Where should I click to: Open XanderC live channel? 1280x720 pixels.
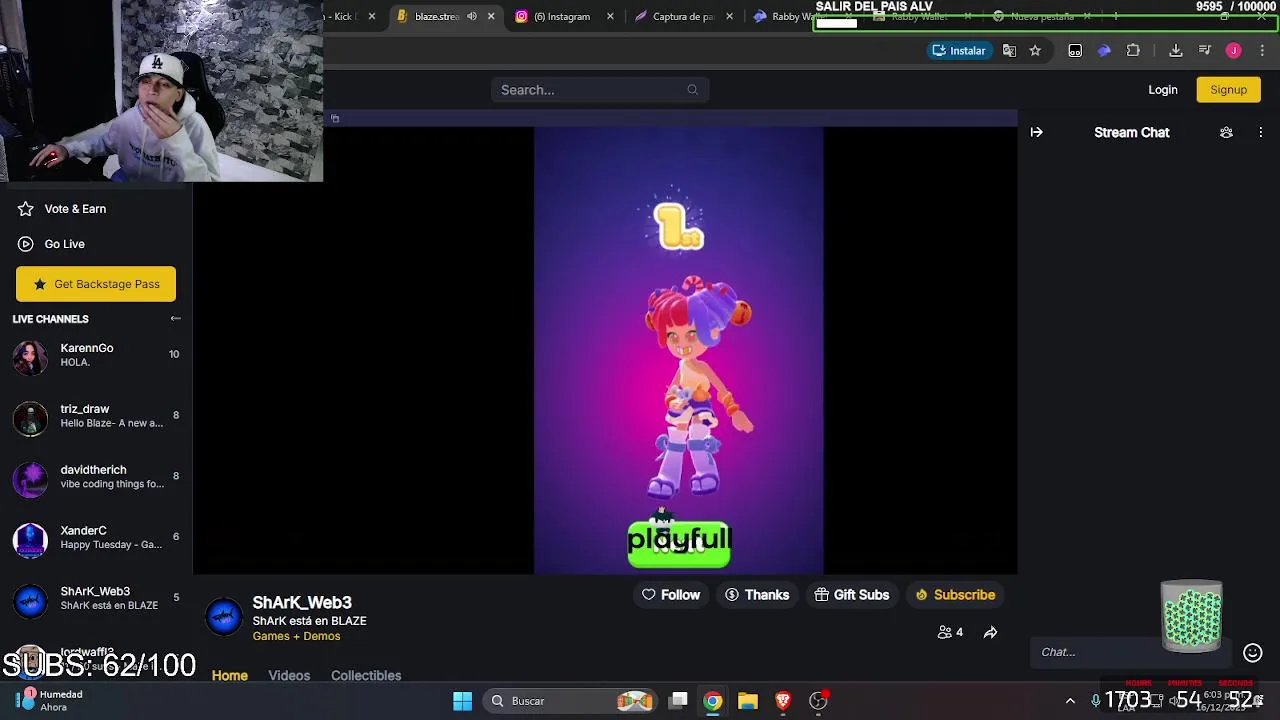(x=96, y=538)
